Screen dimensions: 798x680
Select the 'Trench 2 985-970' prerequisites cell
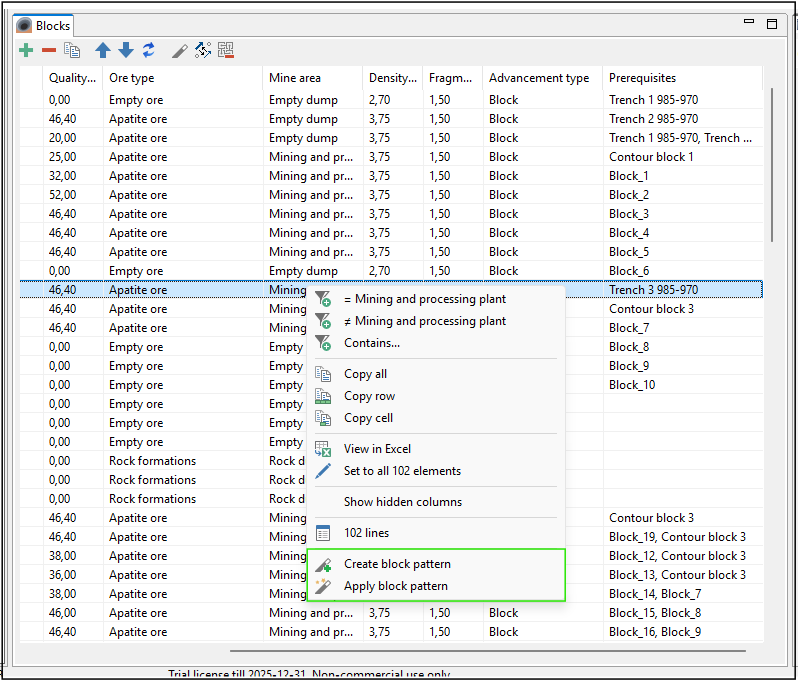(x=683, y=119)
